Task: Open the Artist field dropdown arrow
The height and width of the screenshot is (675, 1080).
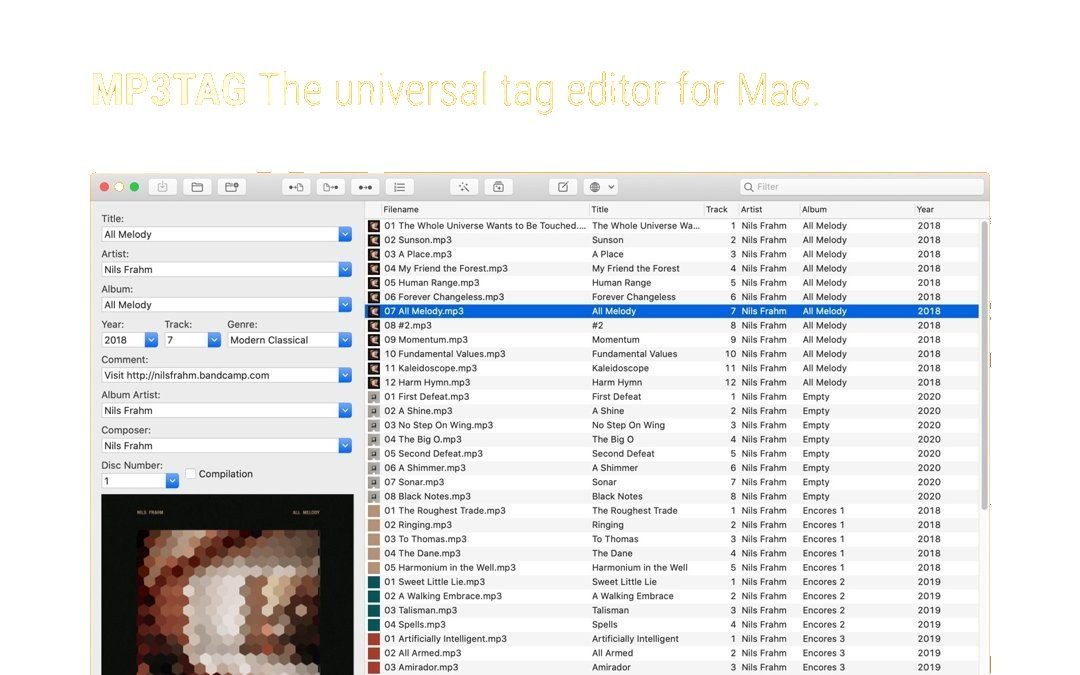Action: 345,269
